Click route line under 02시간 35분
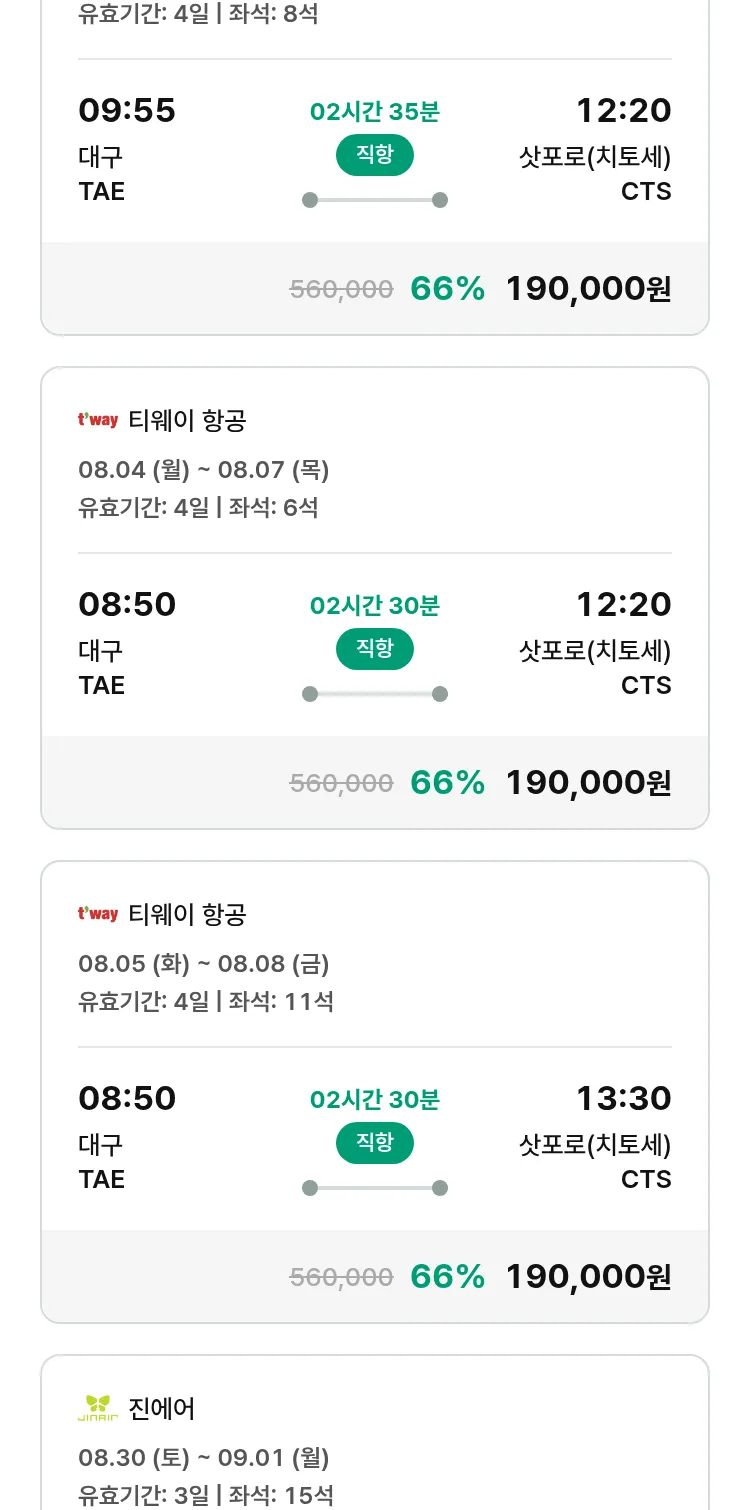This screenshot has width=750, height=1510. 374,200
